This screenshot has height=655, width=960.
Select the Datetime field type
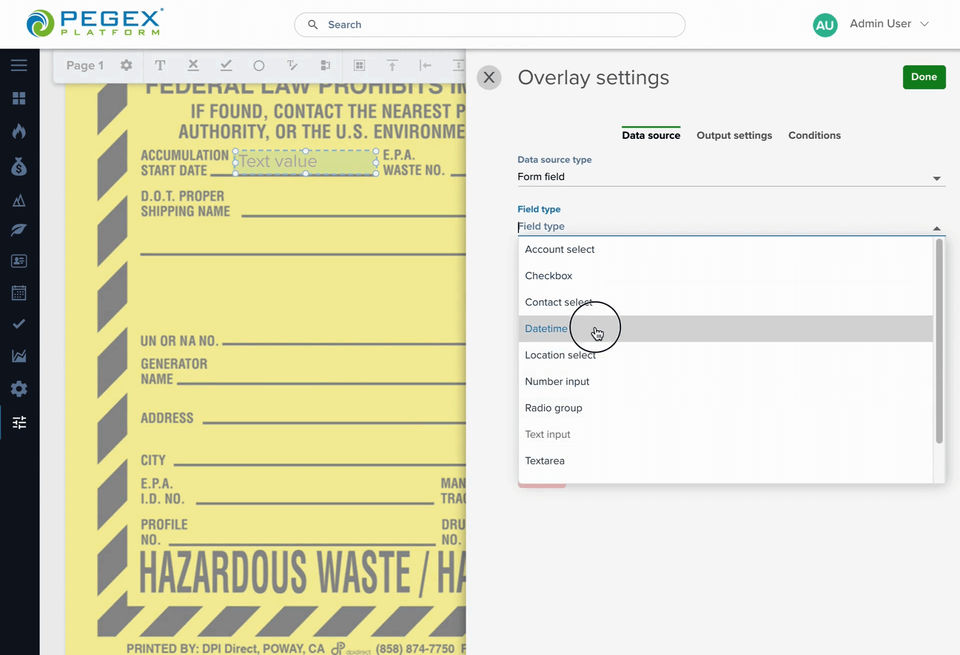click(726, 329)
